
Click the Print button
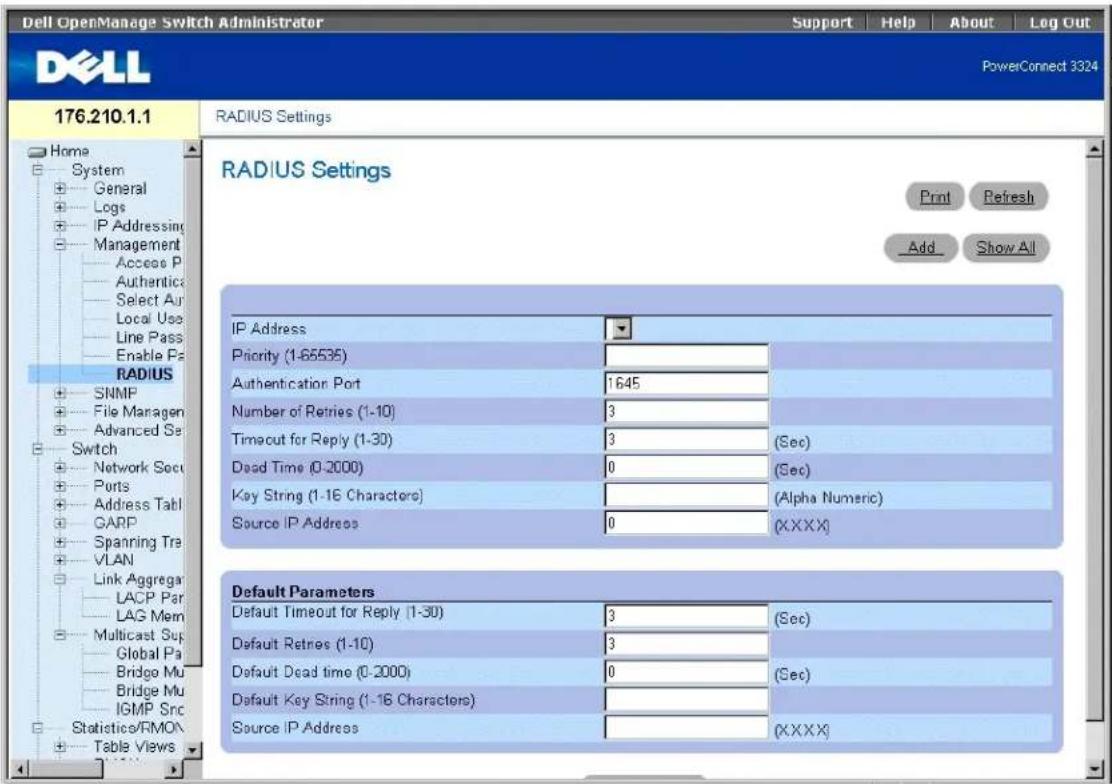935,197
